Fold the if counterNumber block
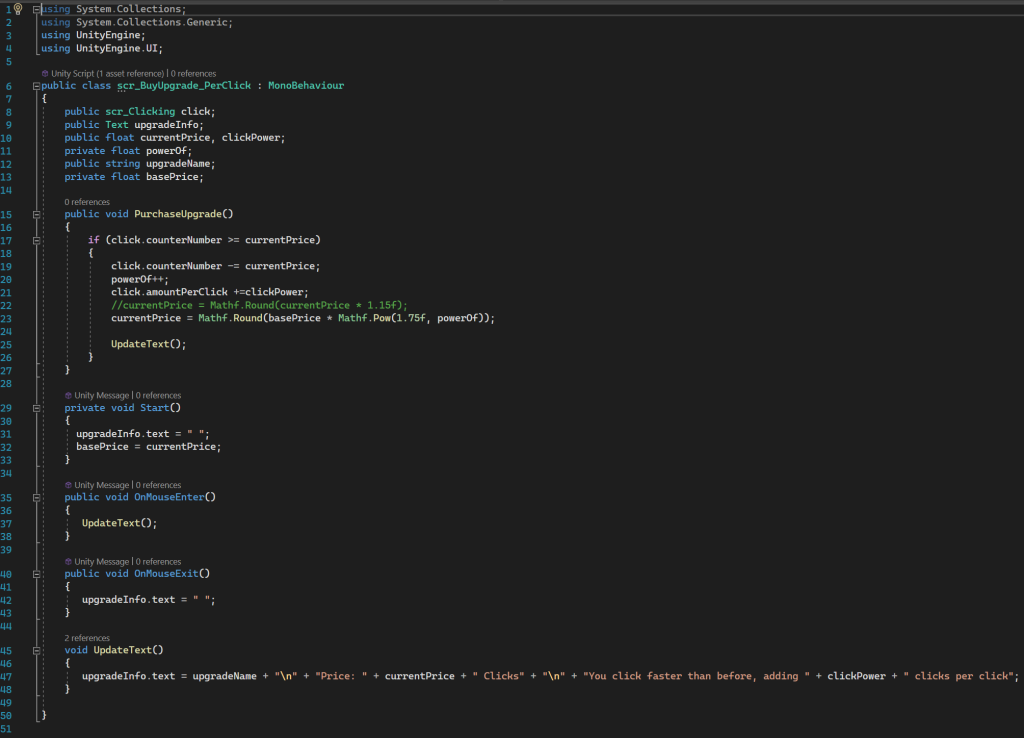Image resolution: width=1024 pixels, height=738 pixels. coord(37,240)
